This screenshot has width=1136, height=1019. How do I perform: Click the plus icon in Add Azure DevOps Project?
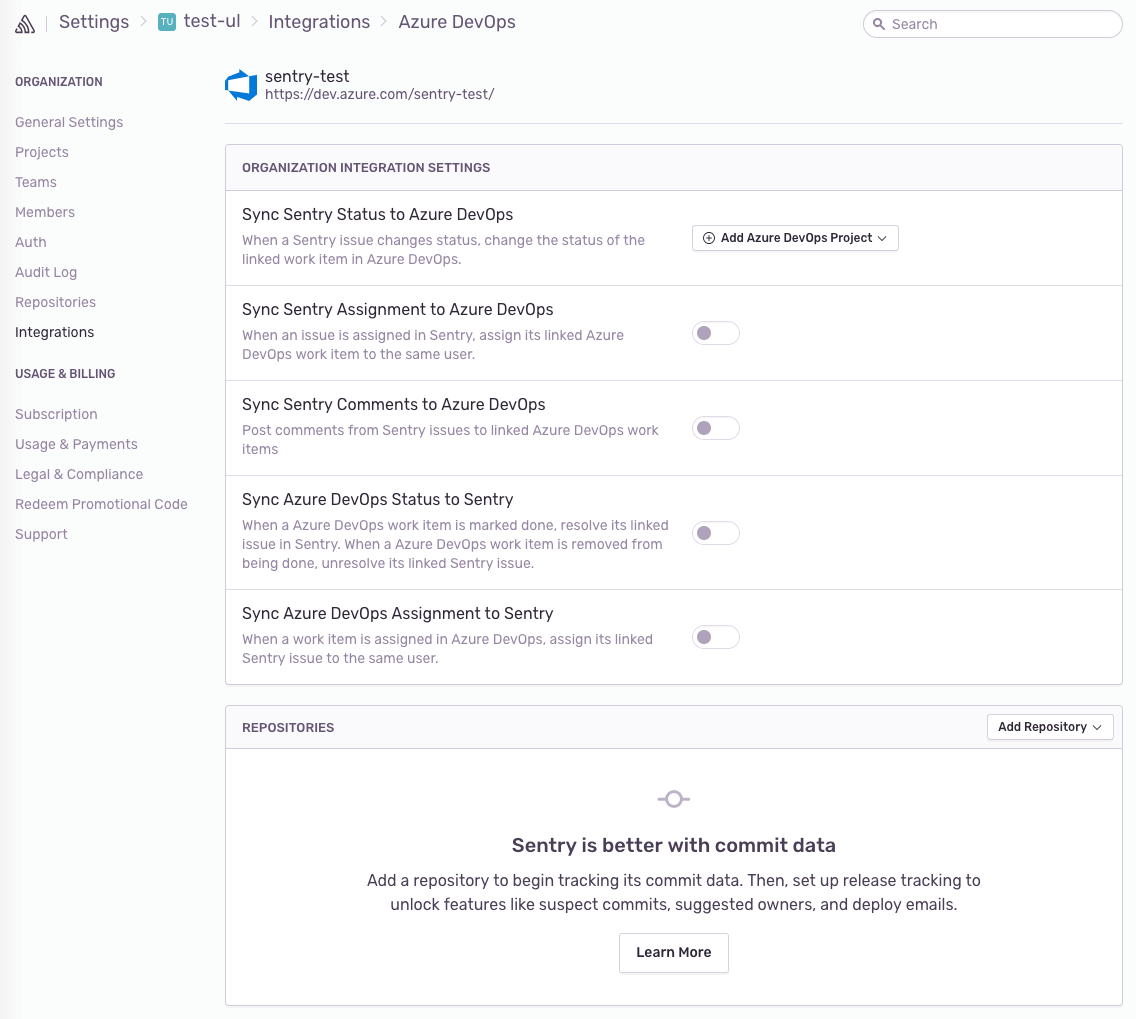708,237
